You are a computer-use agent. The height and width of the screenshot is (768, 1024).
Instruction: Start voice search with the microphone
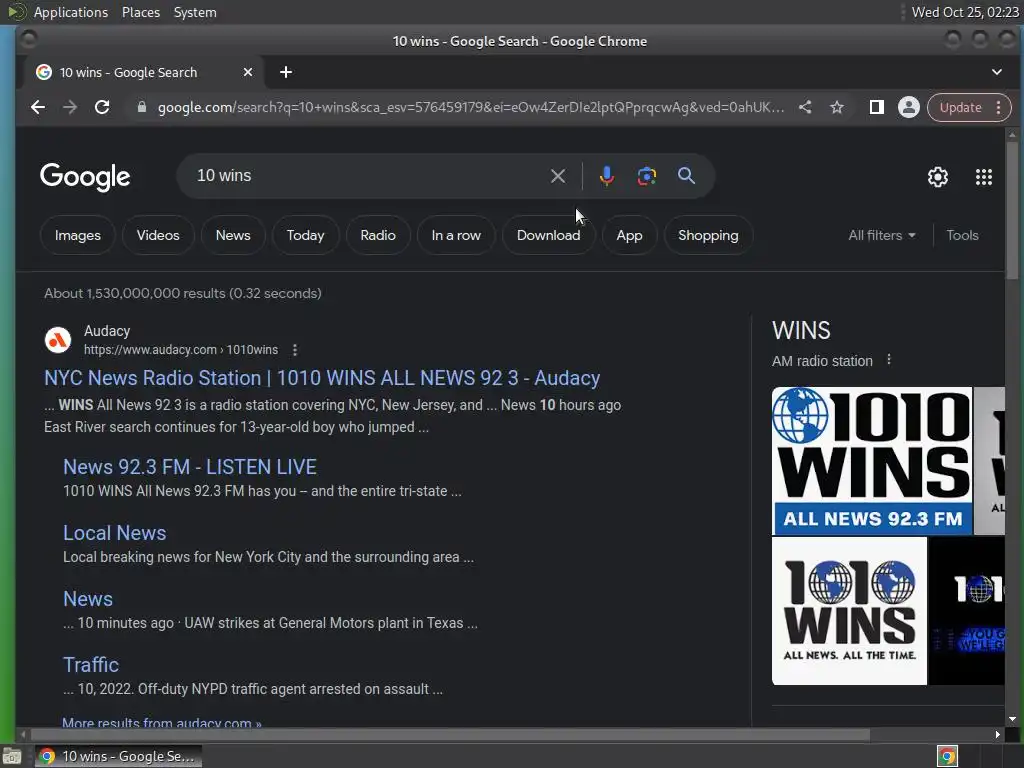tap(607, 176)
